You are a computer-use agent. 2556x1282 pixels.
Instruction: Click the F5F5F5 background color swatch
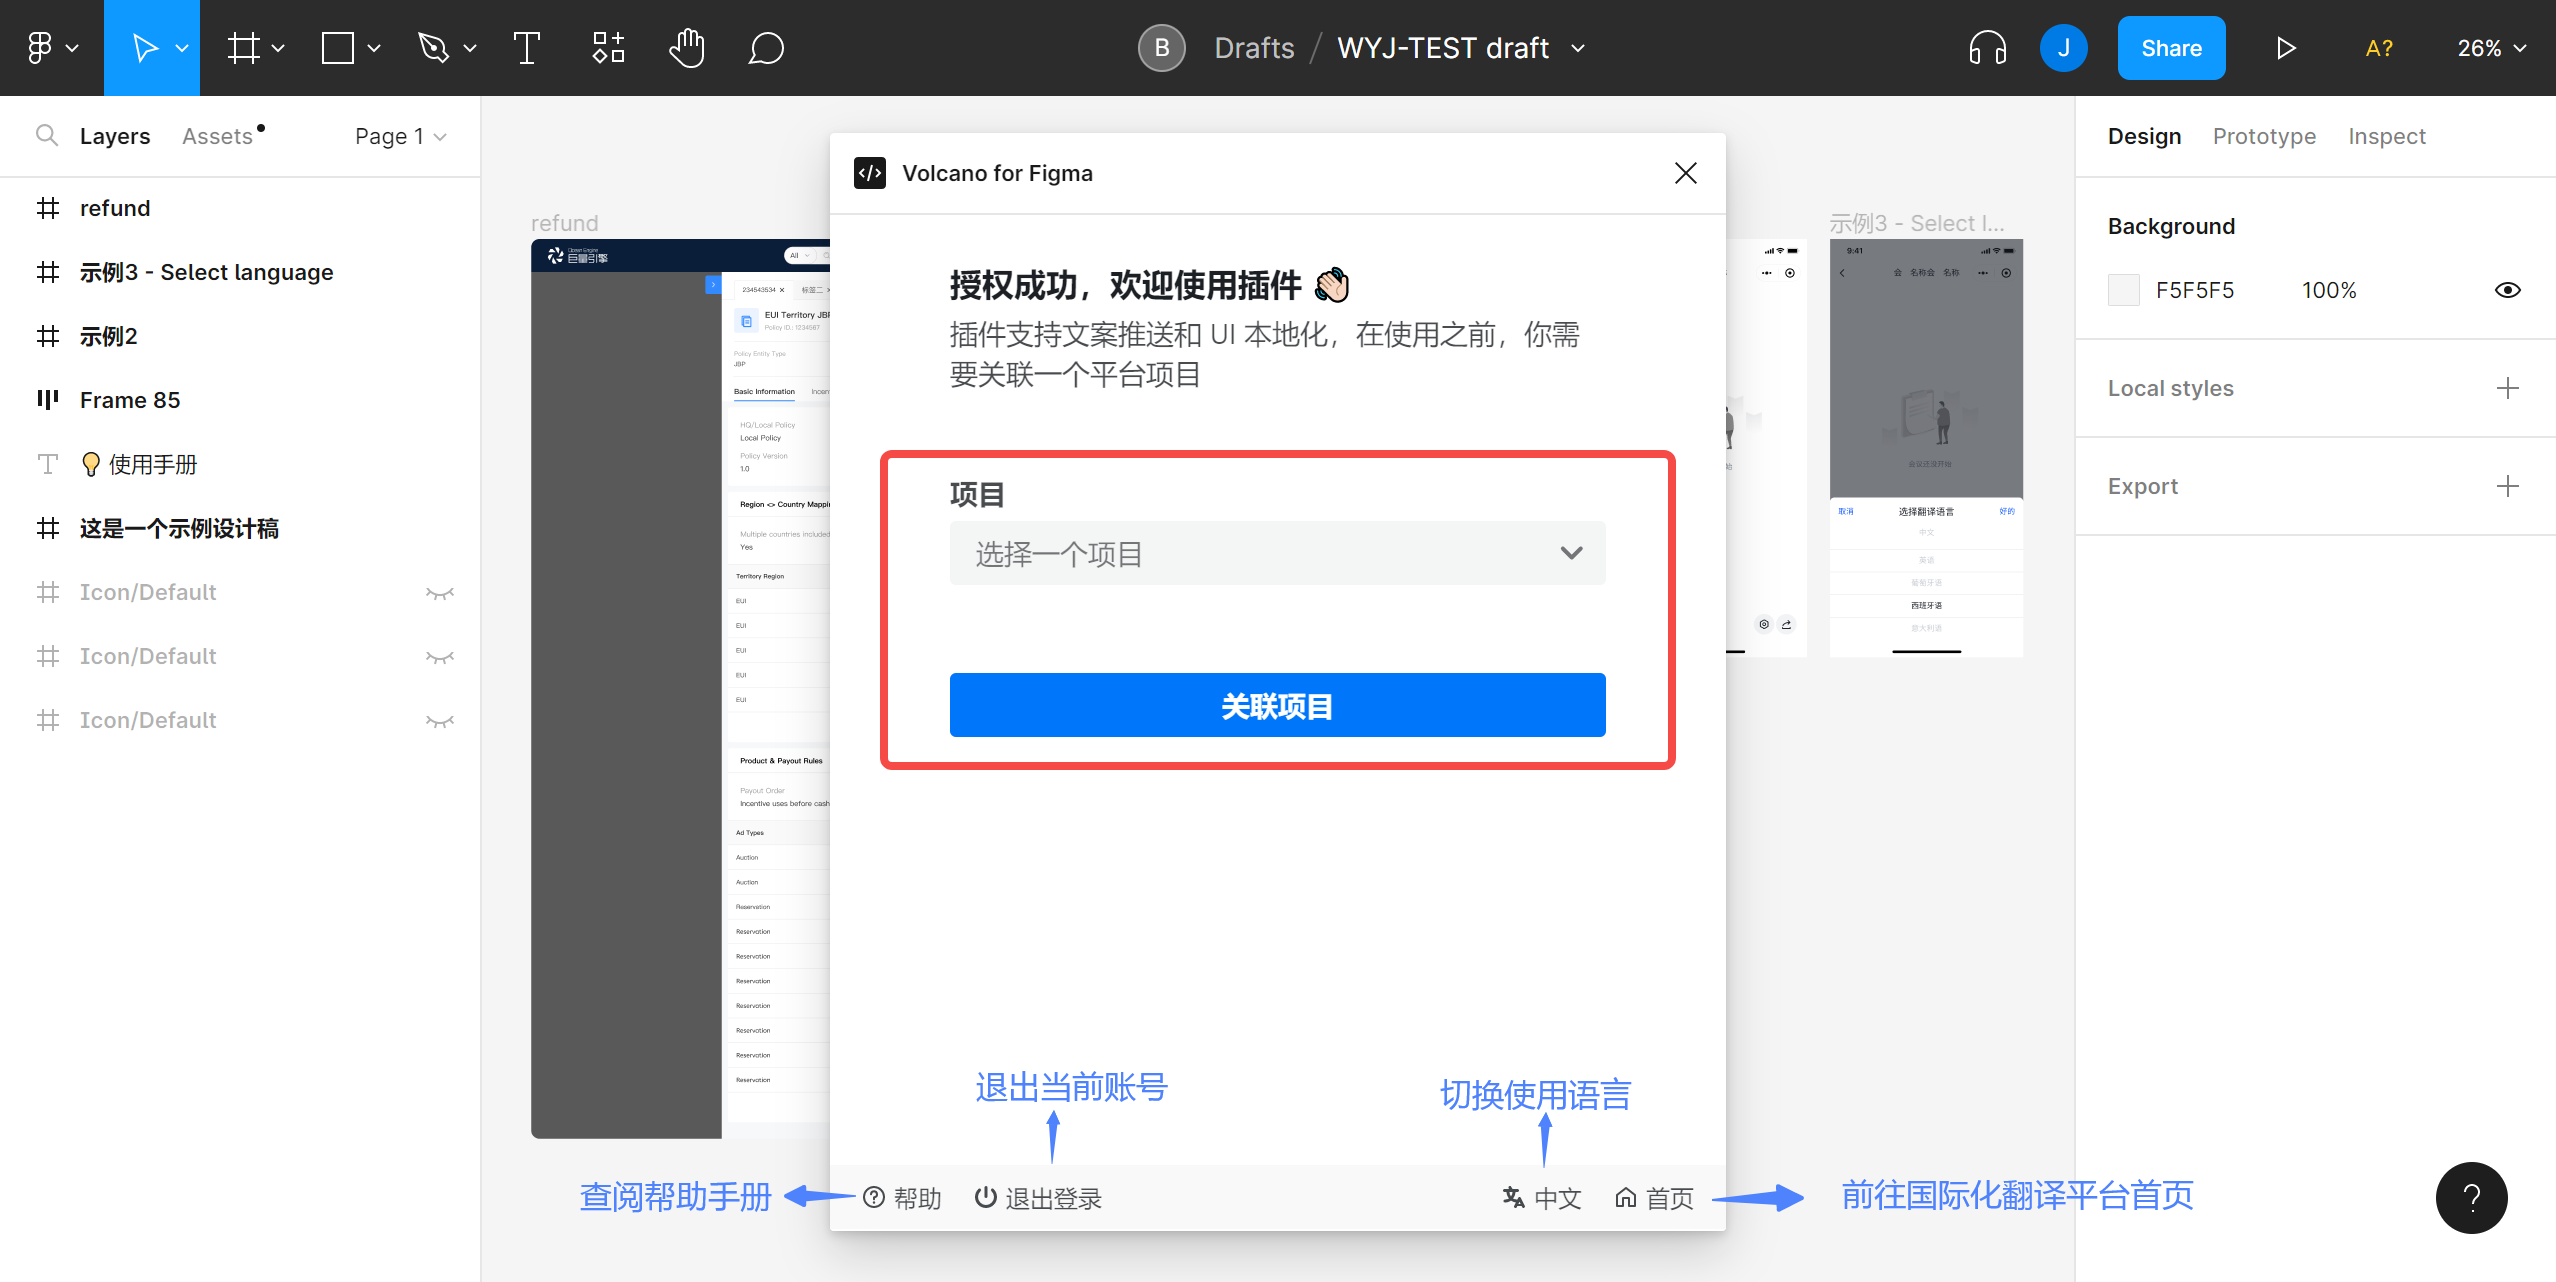2123,290
